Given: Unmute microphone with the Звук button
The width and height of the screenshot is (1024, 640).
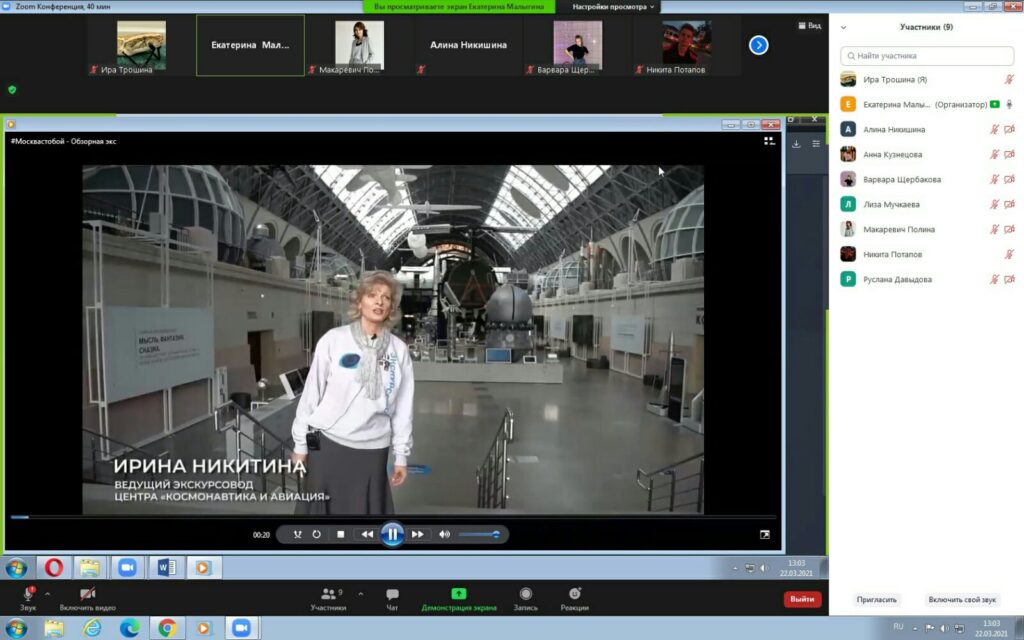Looking at the screenshot, I should pyautogui.click(x=28, y=597).
